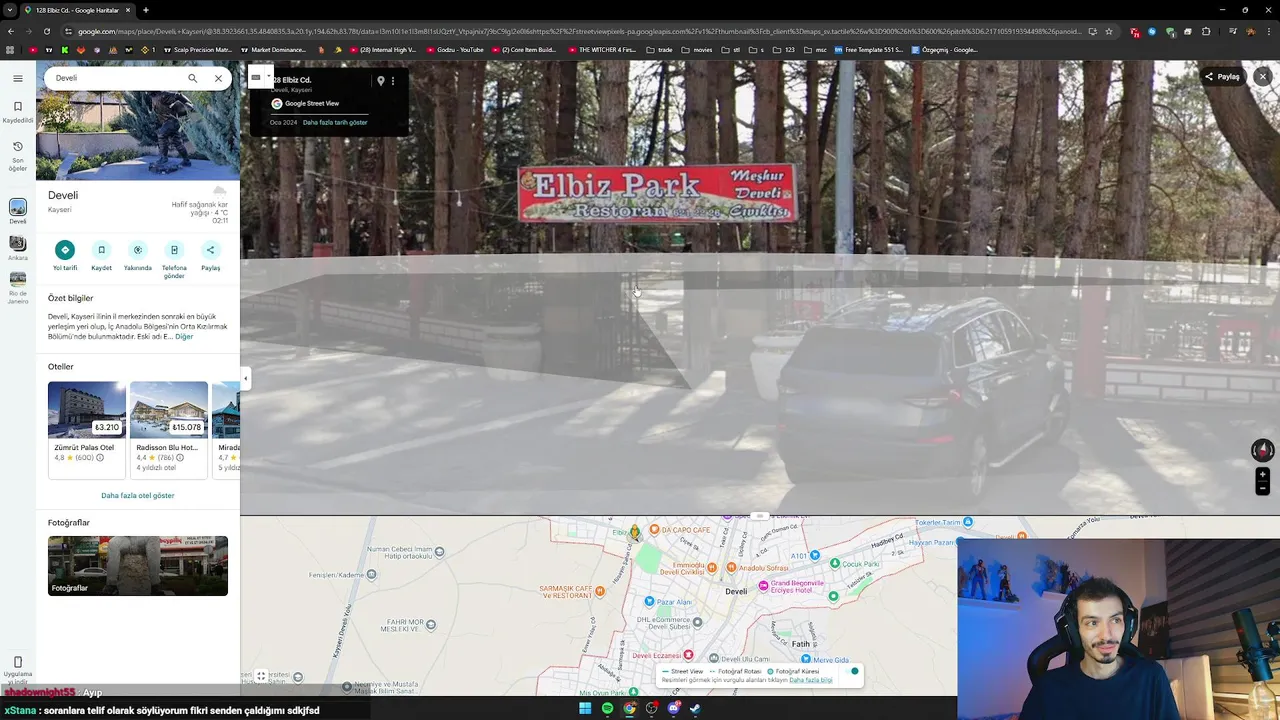
Task: Close Street View with X button
Action: [x=1262, y=77]
